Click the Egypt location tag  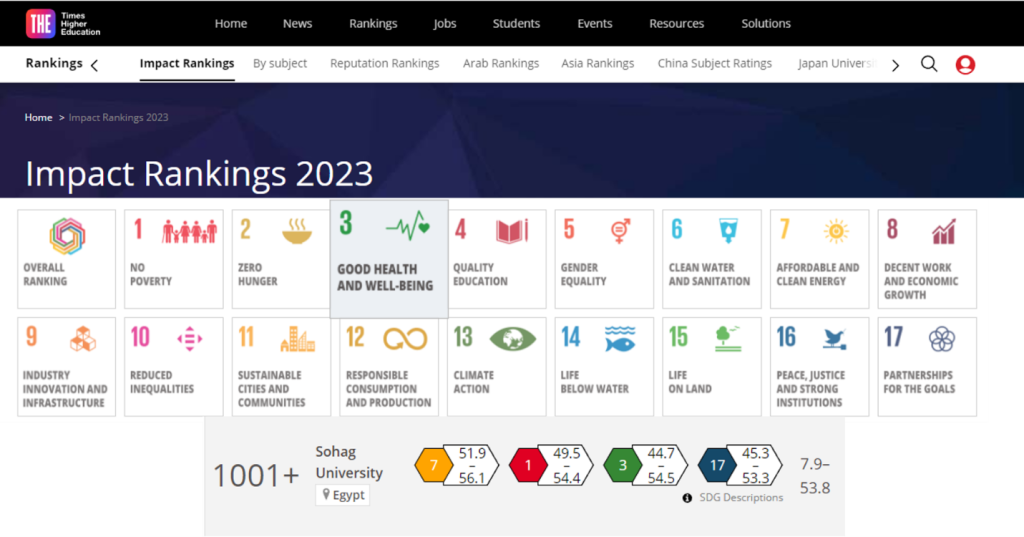(x=343, y=495)
